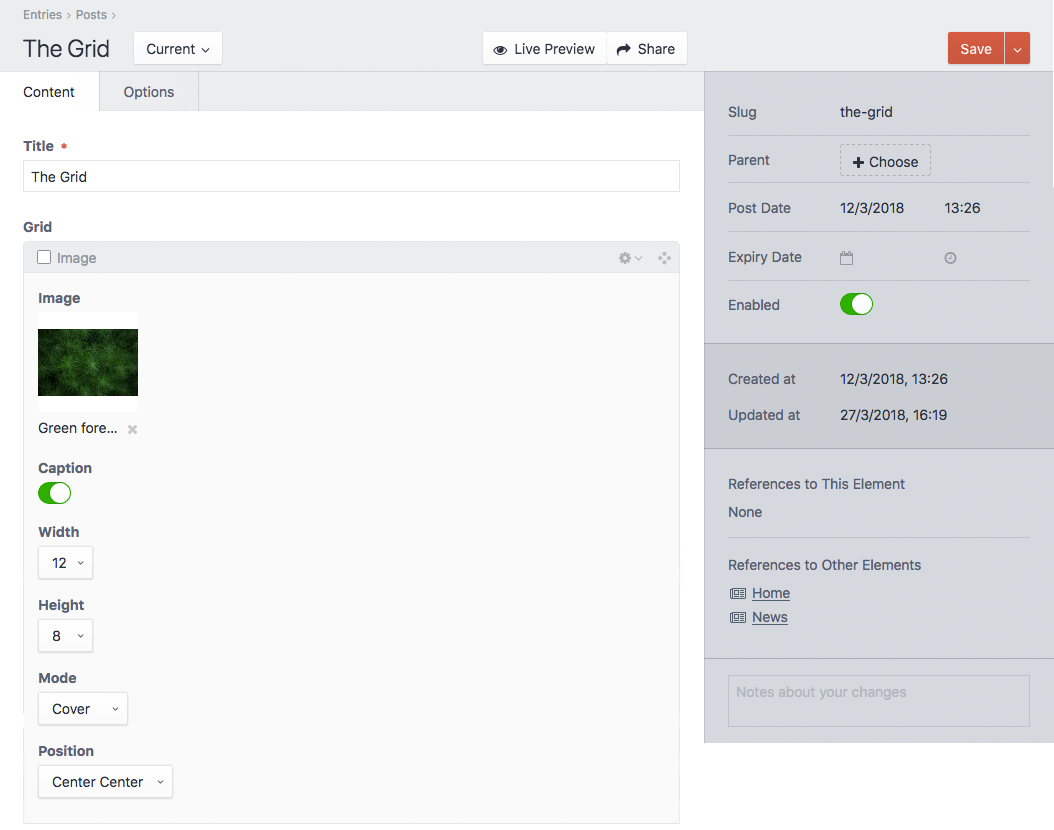
Task: Disable the entry with the Enabled toggle
Action: 856,304
